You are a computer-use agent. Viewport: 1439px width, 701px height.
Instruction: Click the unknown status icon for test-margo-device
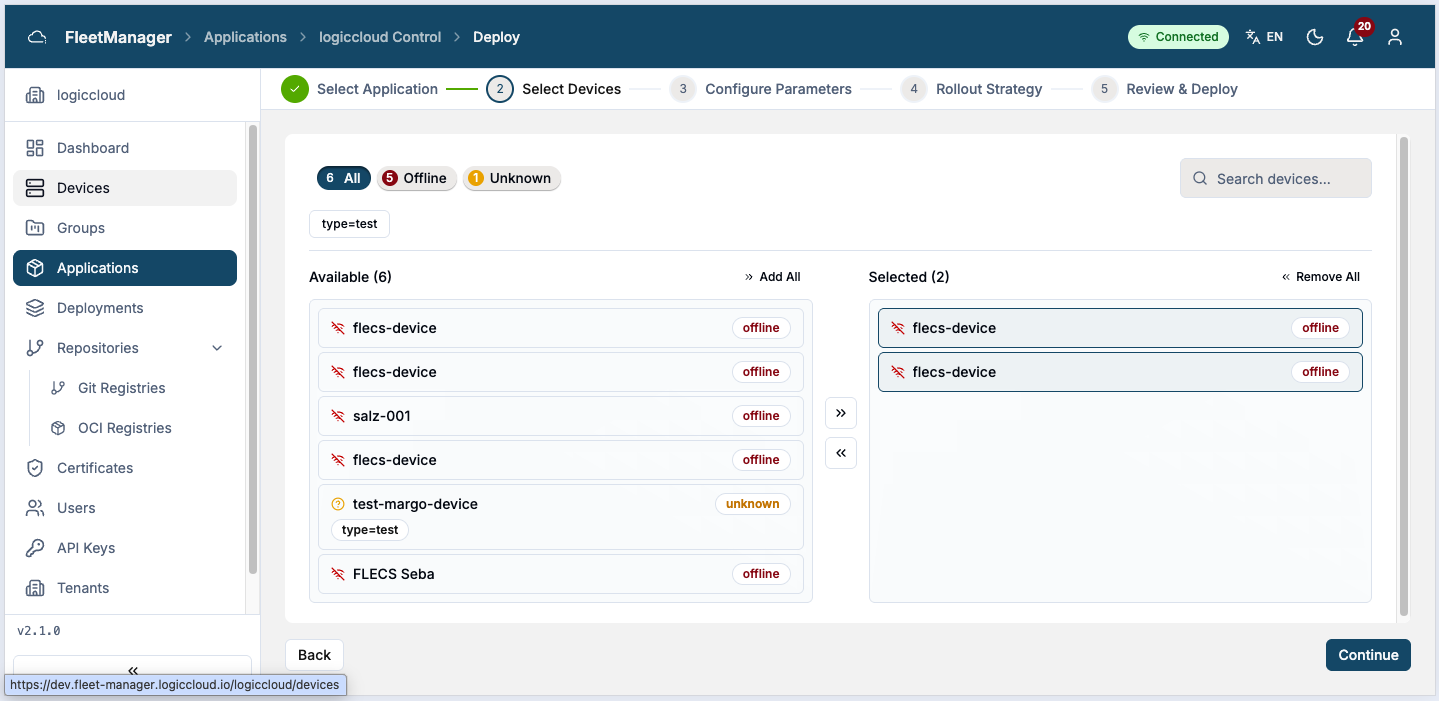[338, 504]
